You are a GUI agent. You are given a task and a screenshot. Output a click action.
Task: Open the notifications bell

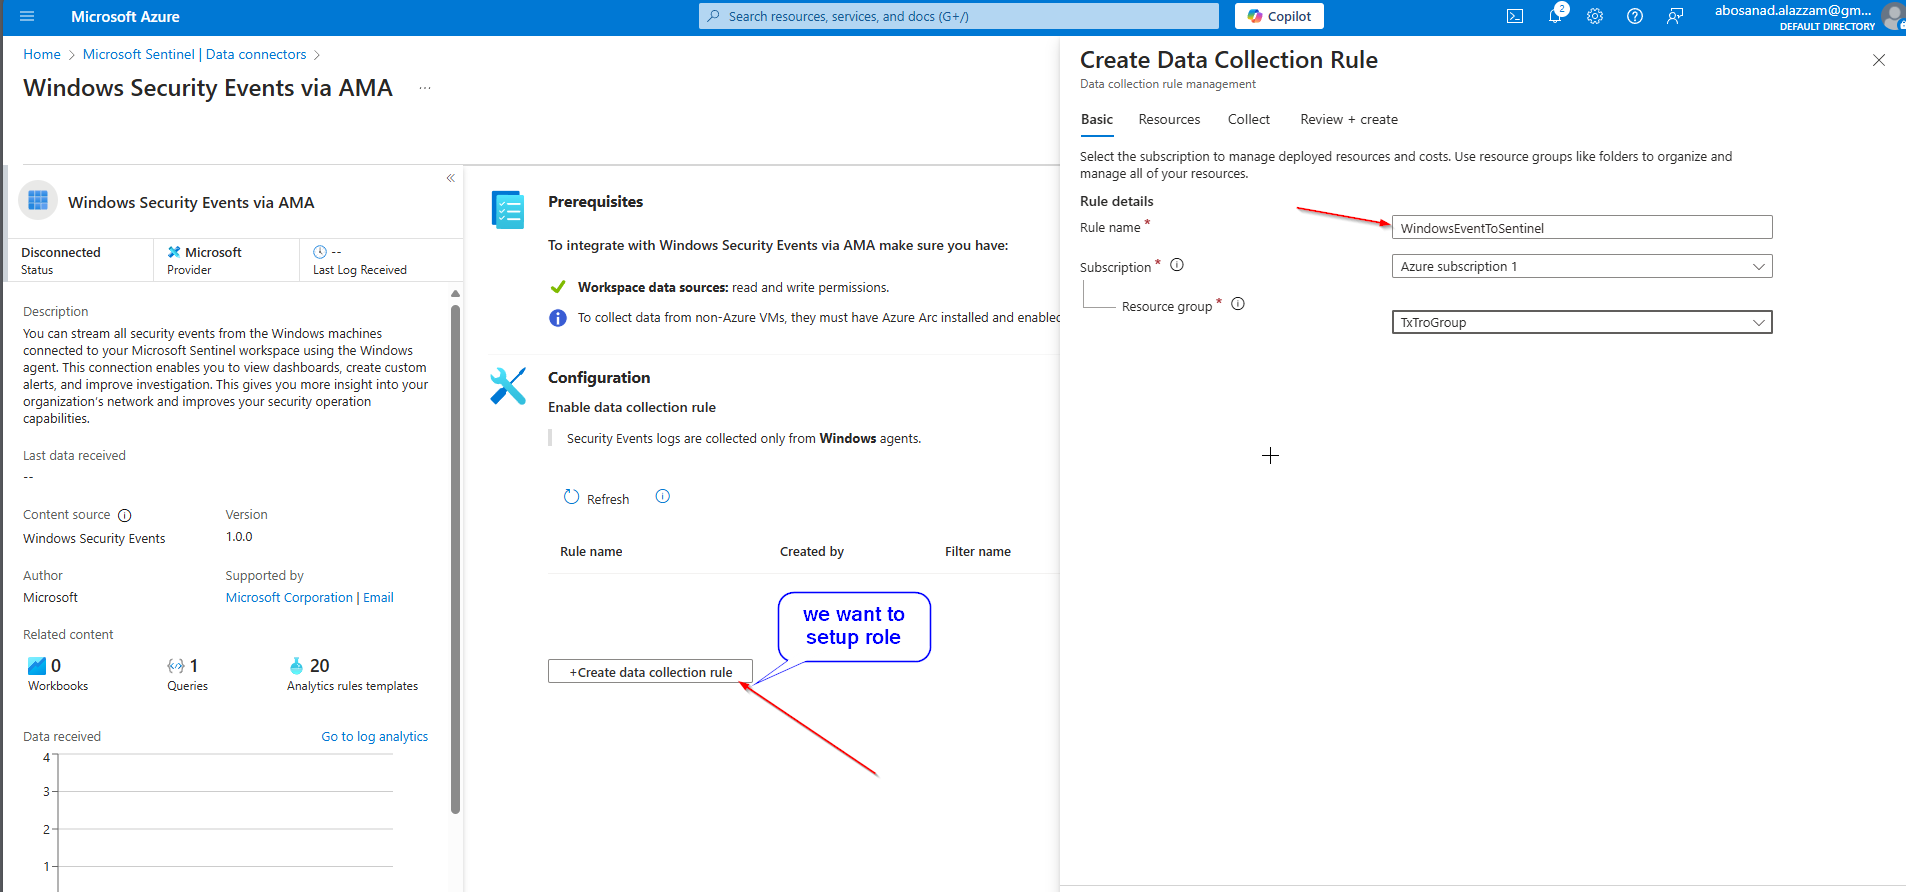(x=1554, y=16)
